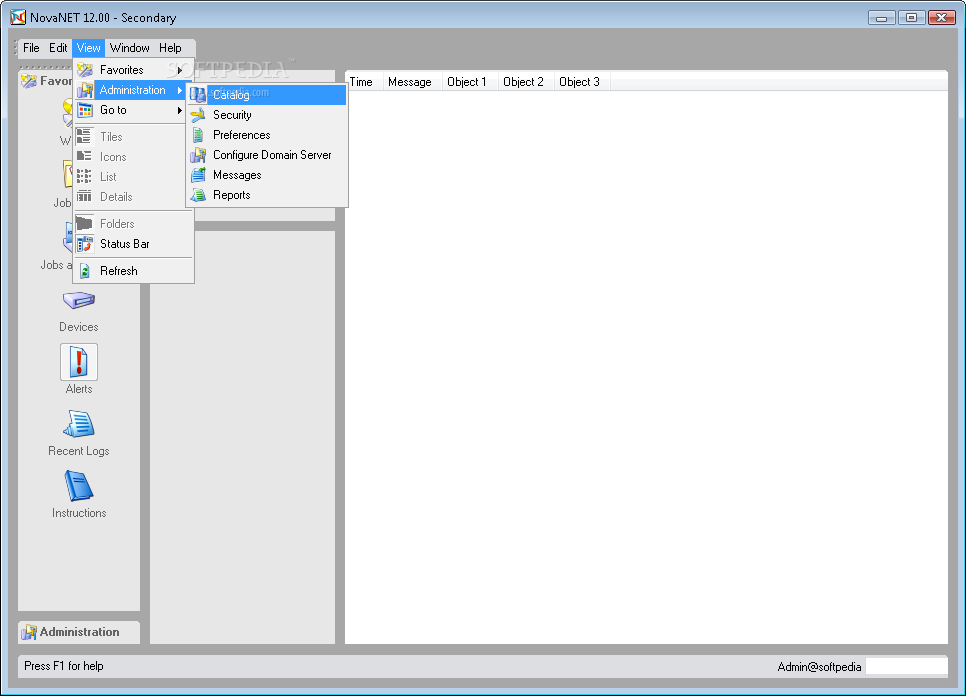Open the Help menu
966x696 pixels.
pyautogui.click(x=170, y=48)
